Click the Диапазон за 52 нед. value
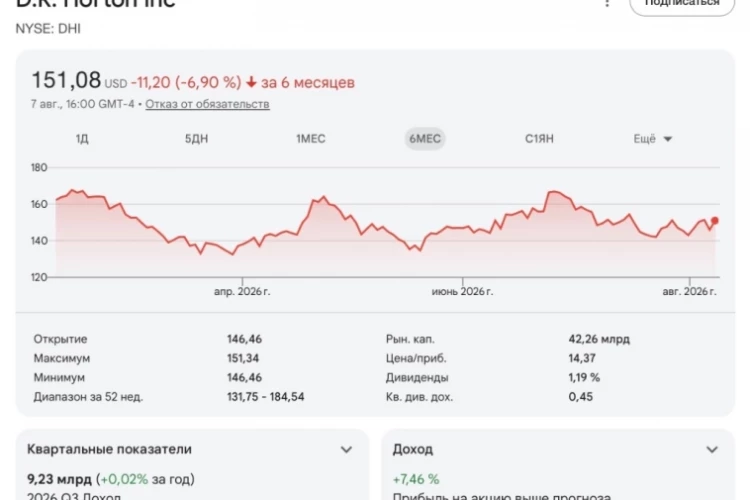This screenshot has height=500, width=750. (x=265, y=397)
